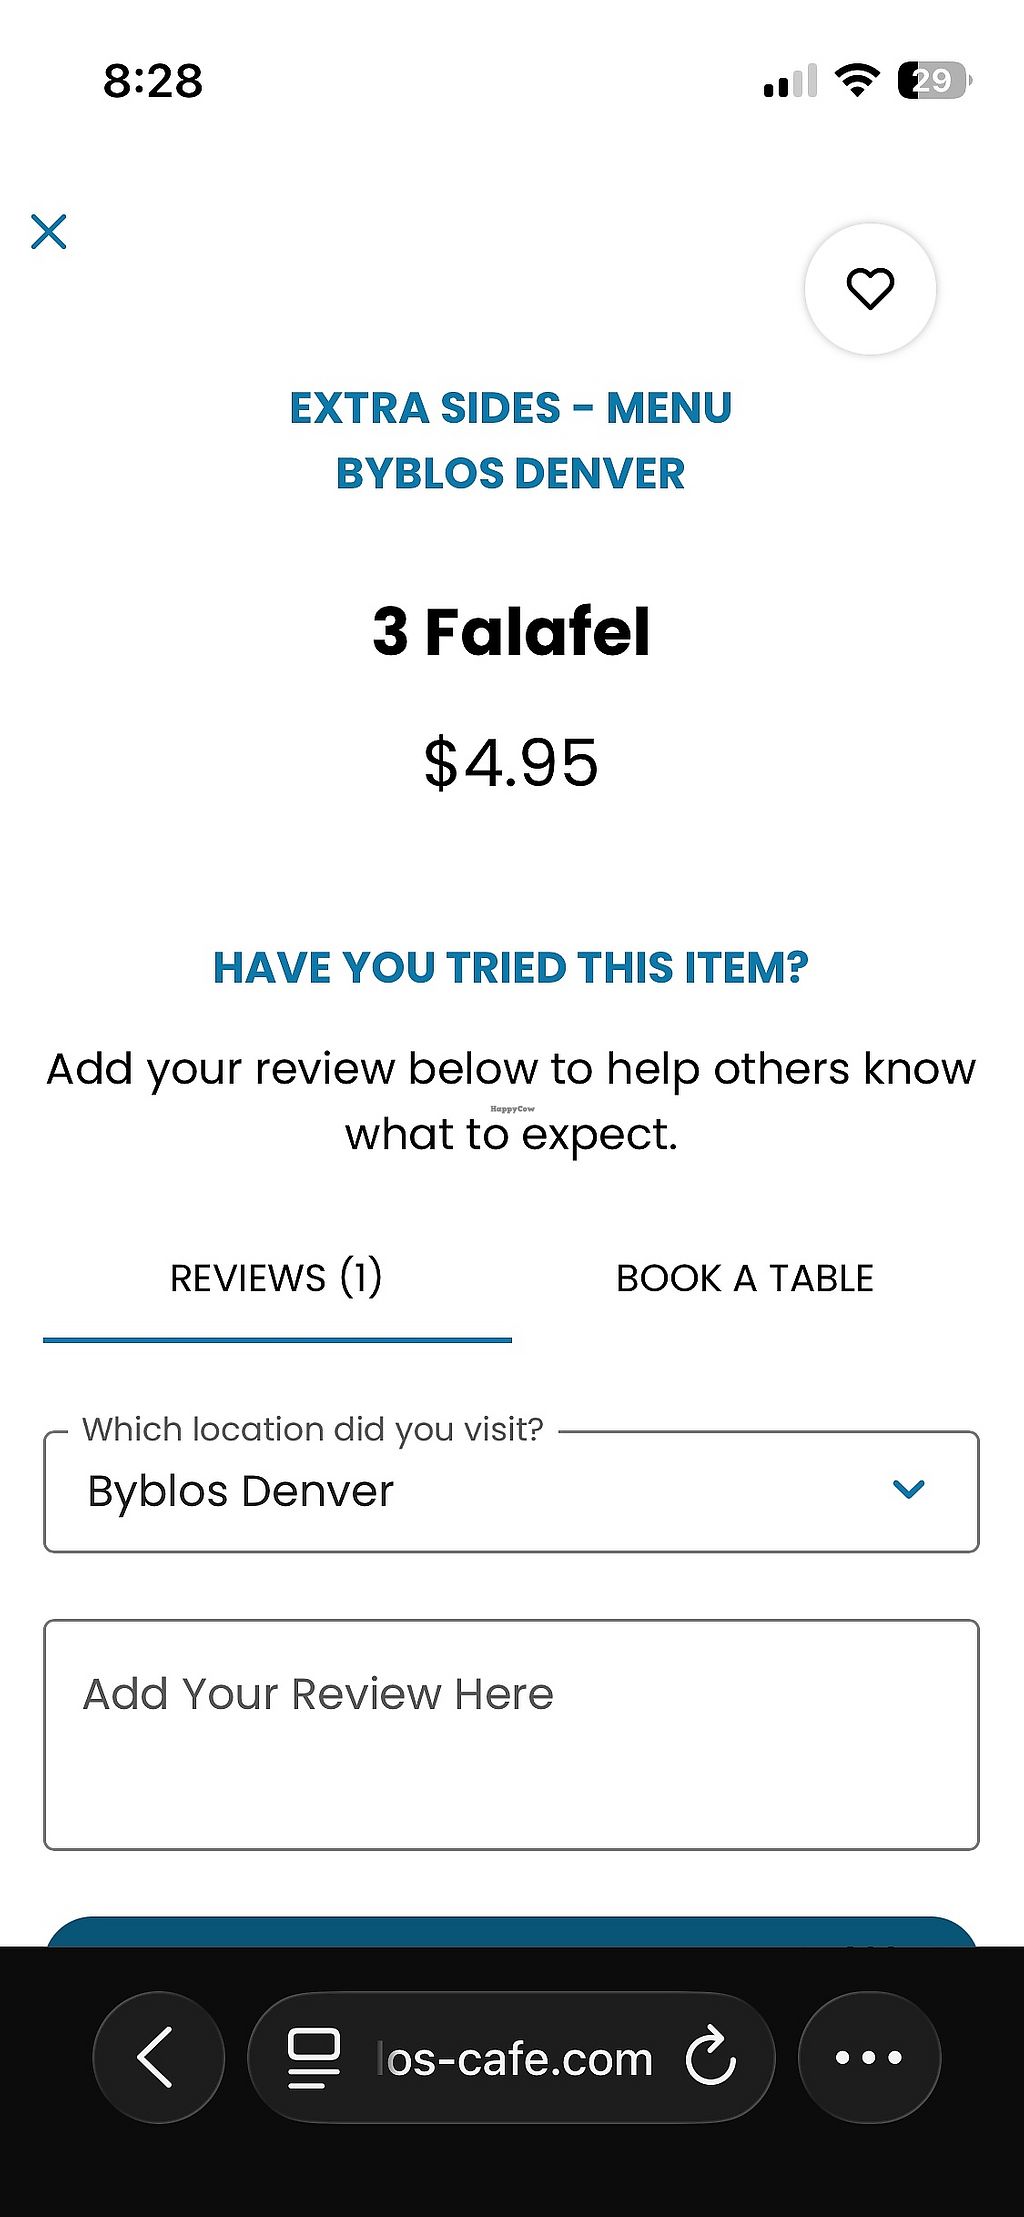Tap the os-cafe.com URL text
This screenshot has height=2217, width=1024.
(x=515, y=2059)
